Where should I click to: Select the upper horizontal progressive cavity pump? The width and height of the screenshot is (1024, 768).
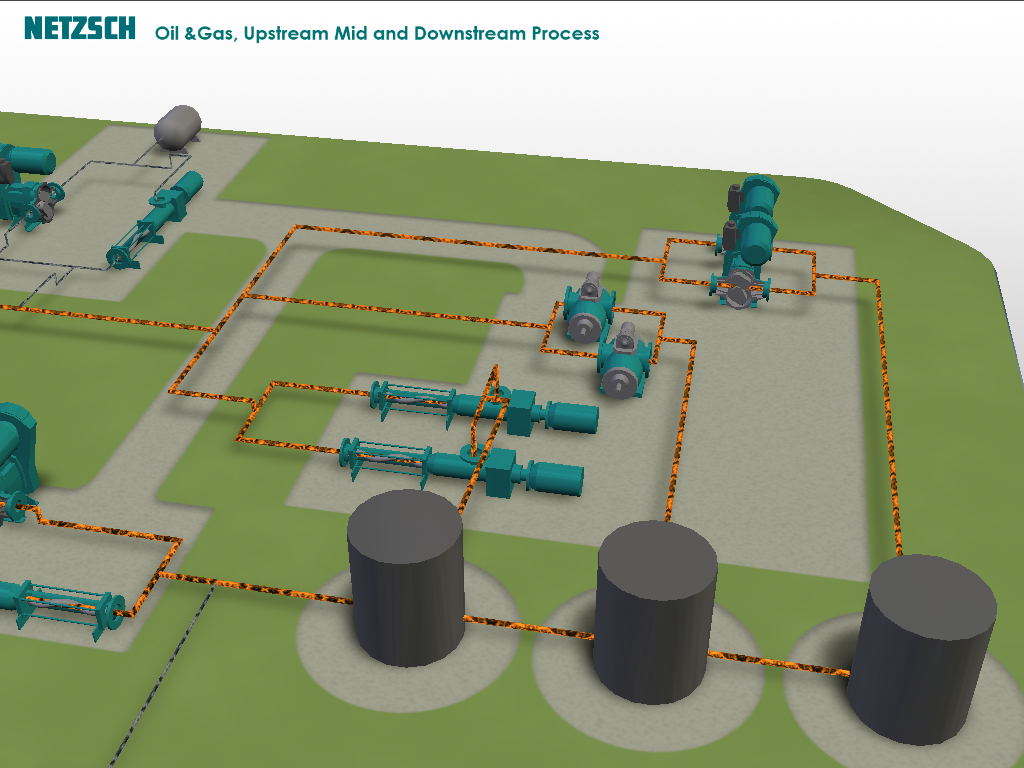pos(485,406)
